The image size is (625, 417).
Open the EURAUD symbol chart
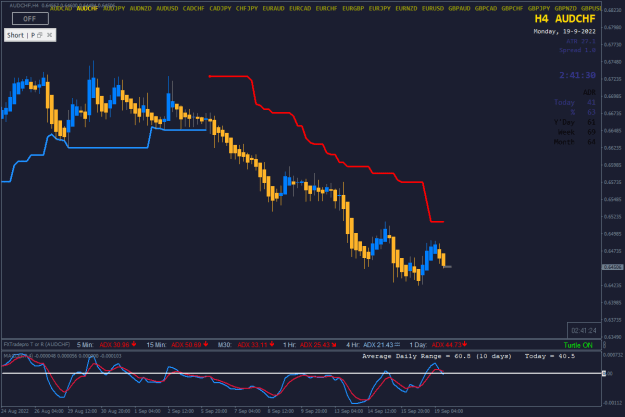click(273, 8)
